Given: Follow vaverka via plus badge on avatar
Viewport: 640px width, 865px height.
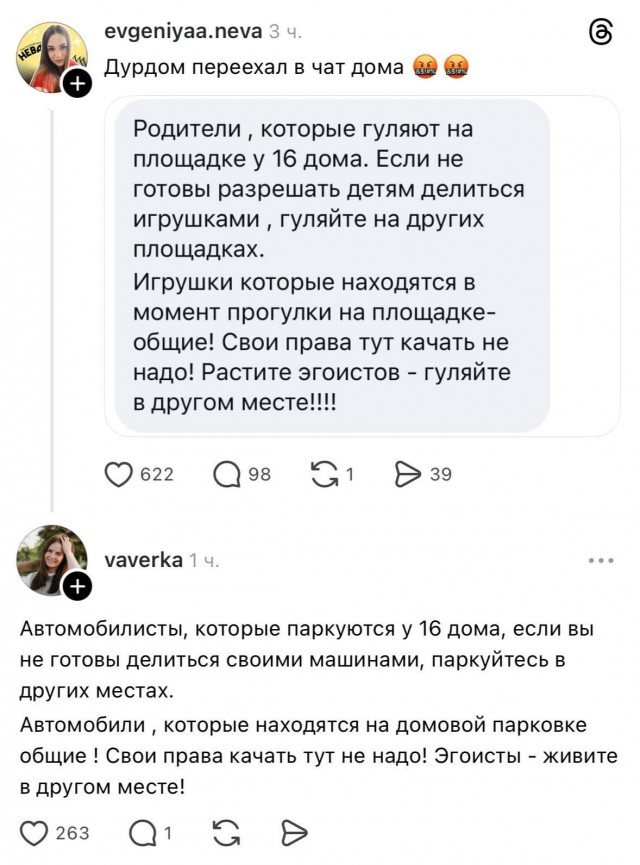Looking at the screenshot, I should pyautogui.click(x=77, y=587).
